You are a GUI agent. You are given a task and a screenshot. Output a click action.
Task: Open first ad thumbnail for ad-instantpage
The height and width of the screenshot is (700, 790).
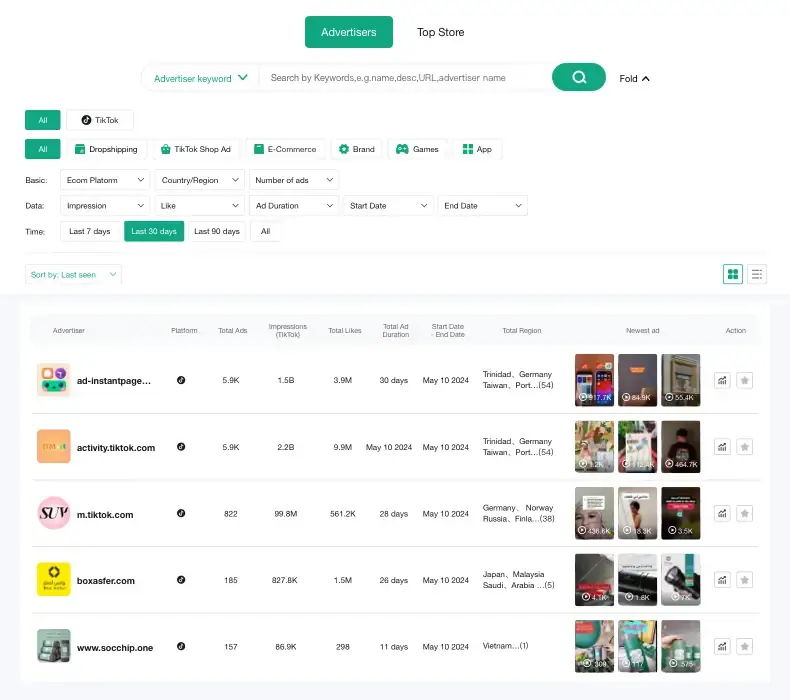[x=594, y=380]
